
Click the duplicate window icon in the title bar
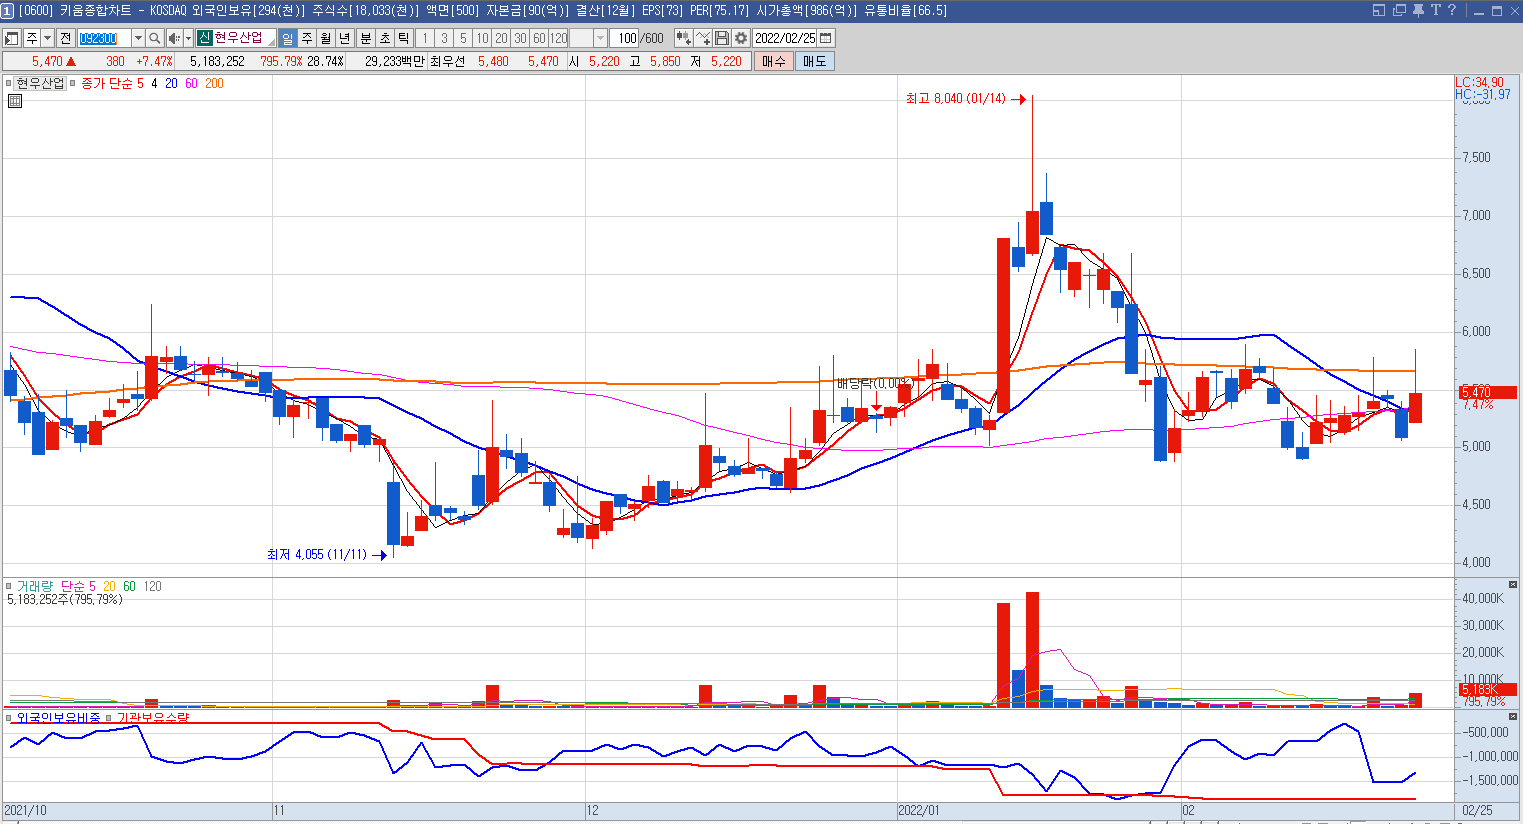tap(1399, 10)
